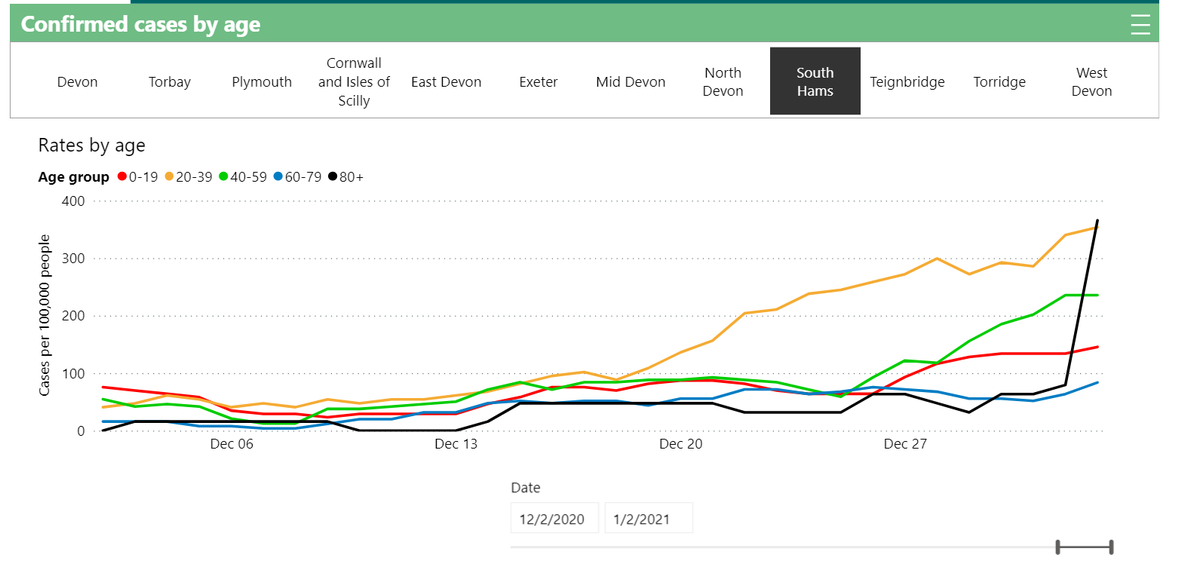
Task: Toggle the 40-59 age group legend
Action: coord(243,177)
